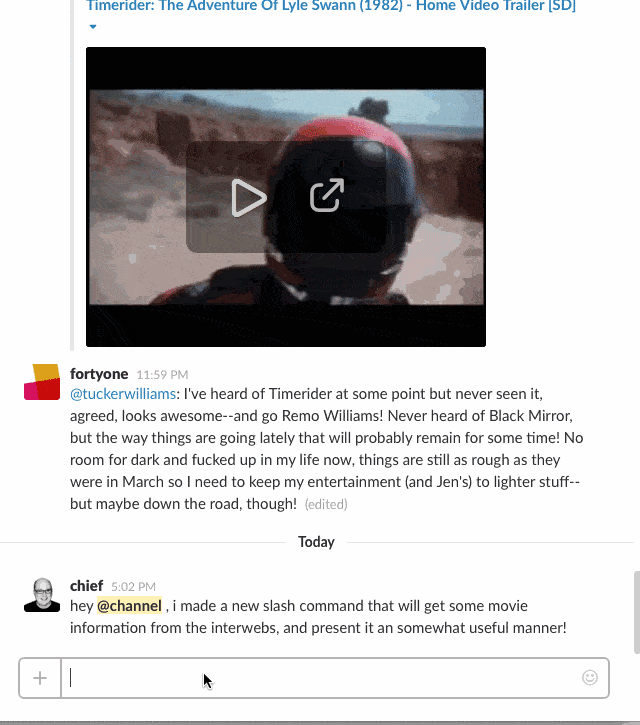Click the attachment quote bar beside video
This screenshot has width=640, height=725.
click(72, 175)
